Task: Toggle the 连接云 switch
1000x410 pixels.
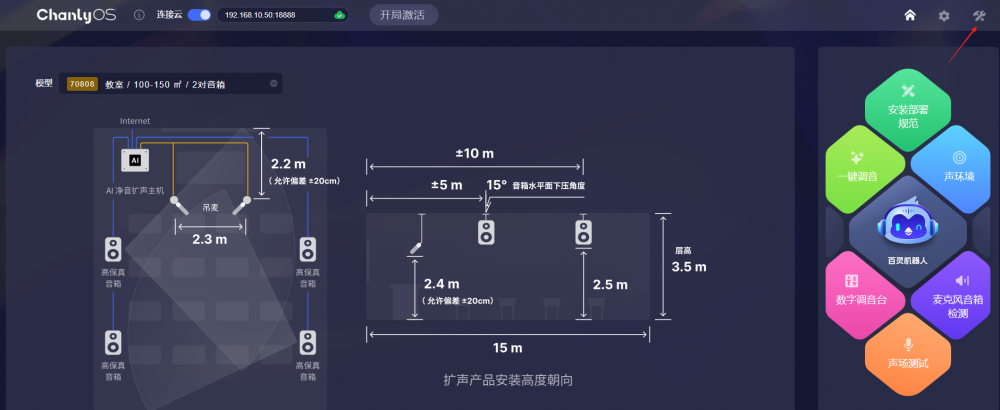Action: [199, 15]
